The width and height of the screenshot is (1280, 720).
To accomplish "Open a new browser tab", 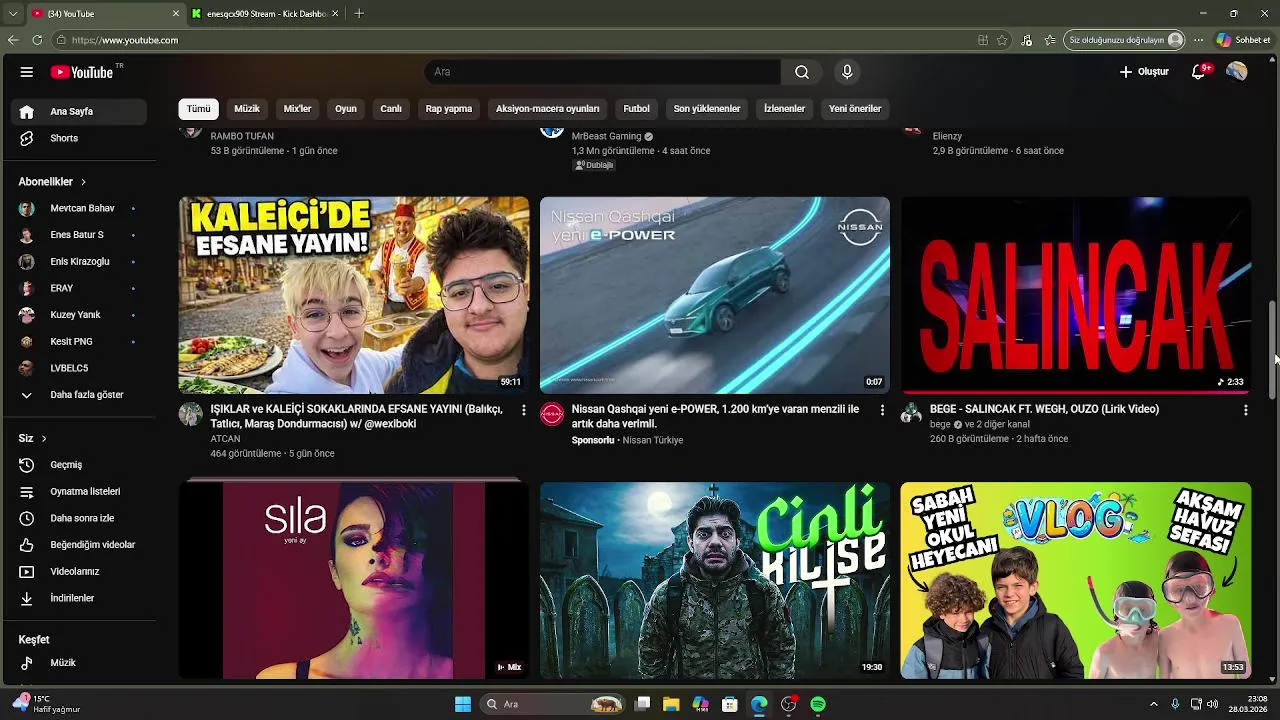I will click(x=359, y=14).
